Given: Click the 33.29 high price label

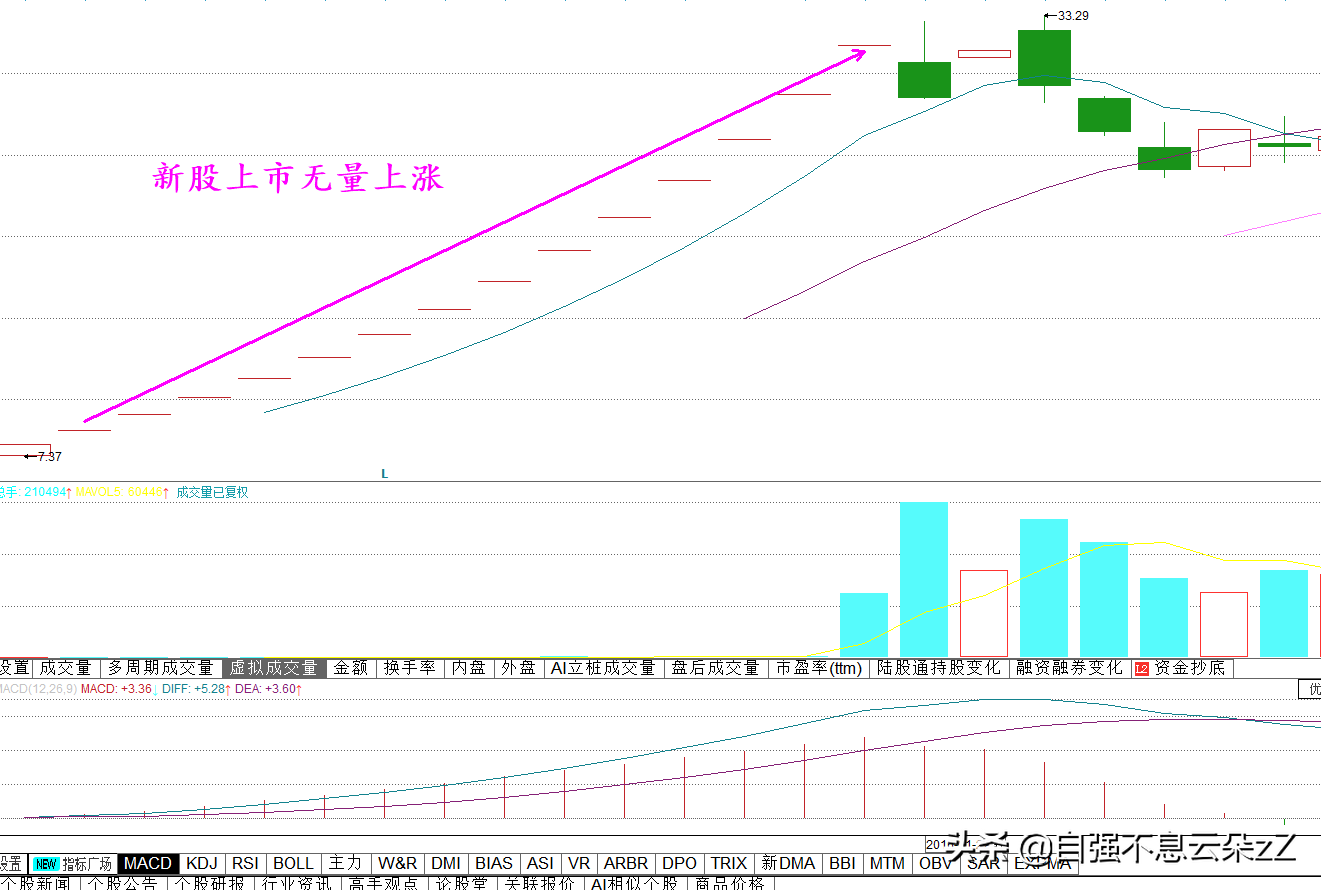Looking at the screenshot, I should coord(1073,15).
